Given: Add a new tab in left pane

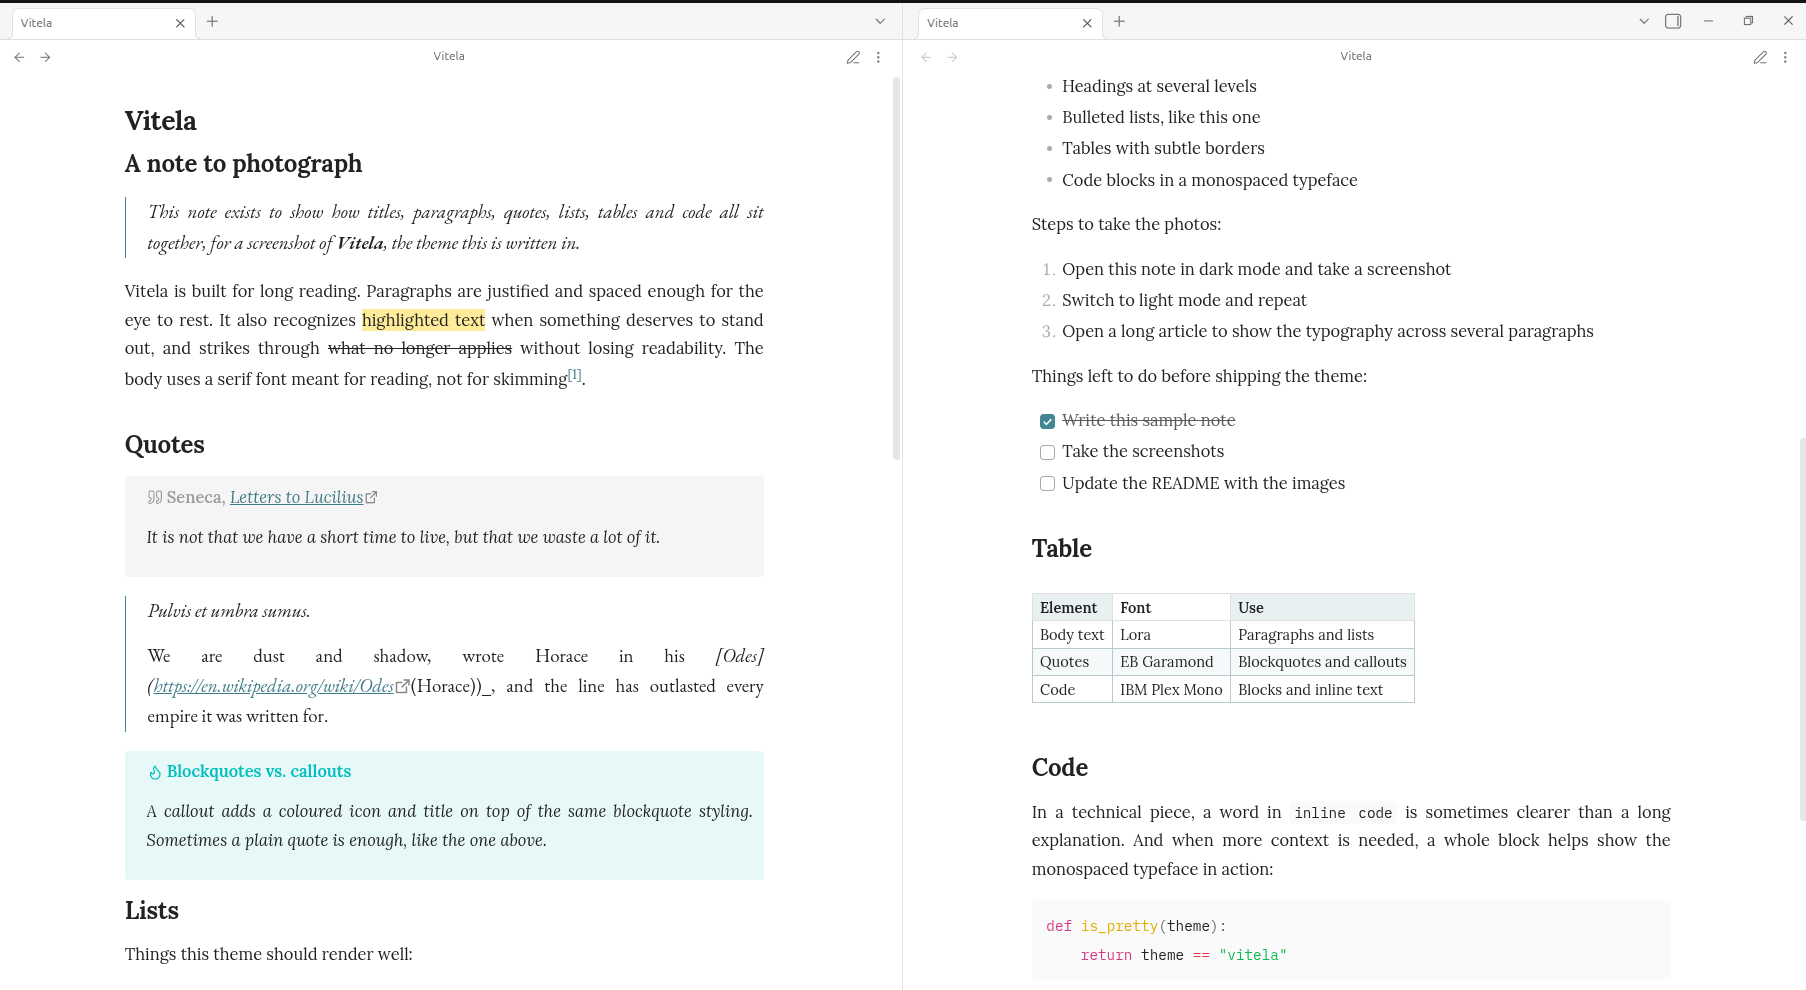Looking at the screenshot, I should 212,21.
